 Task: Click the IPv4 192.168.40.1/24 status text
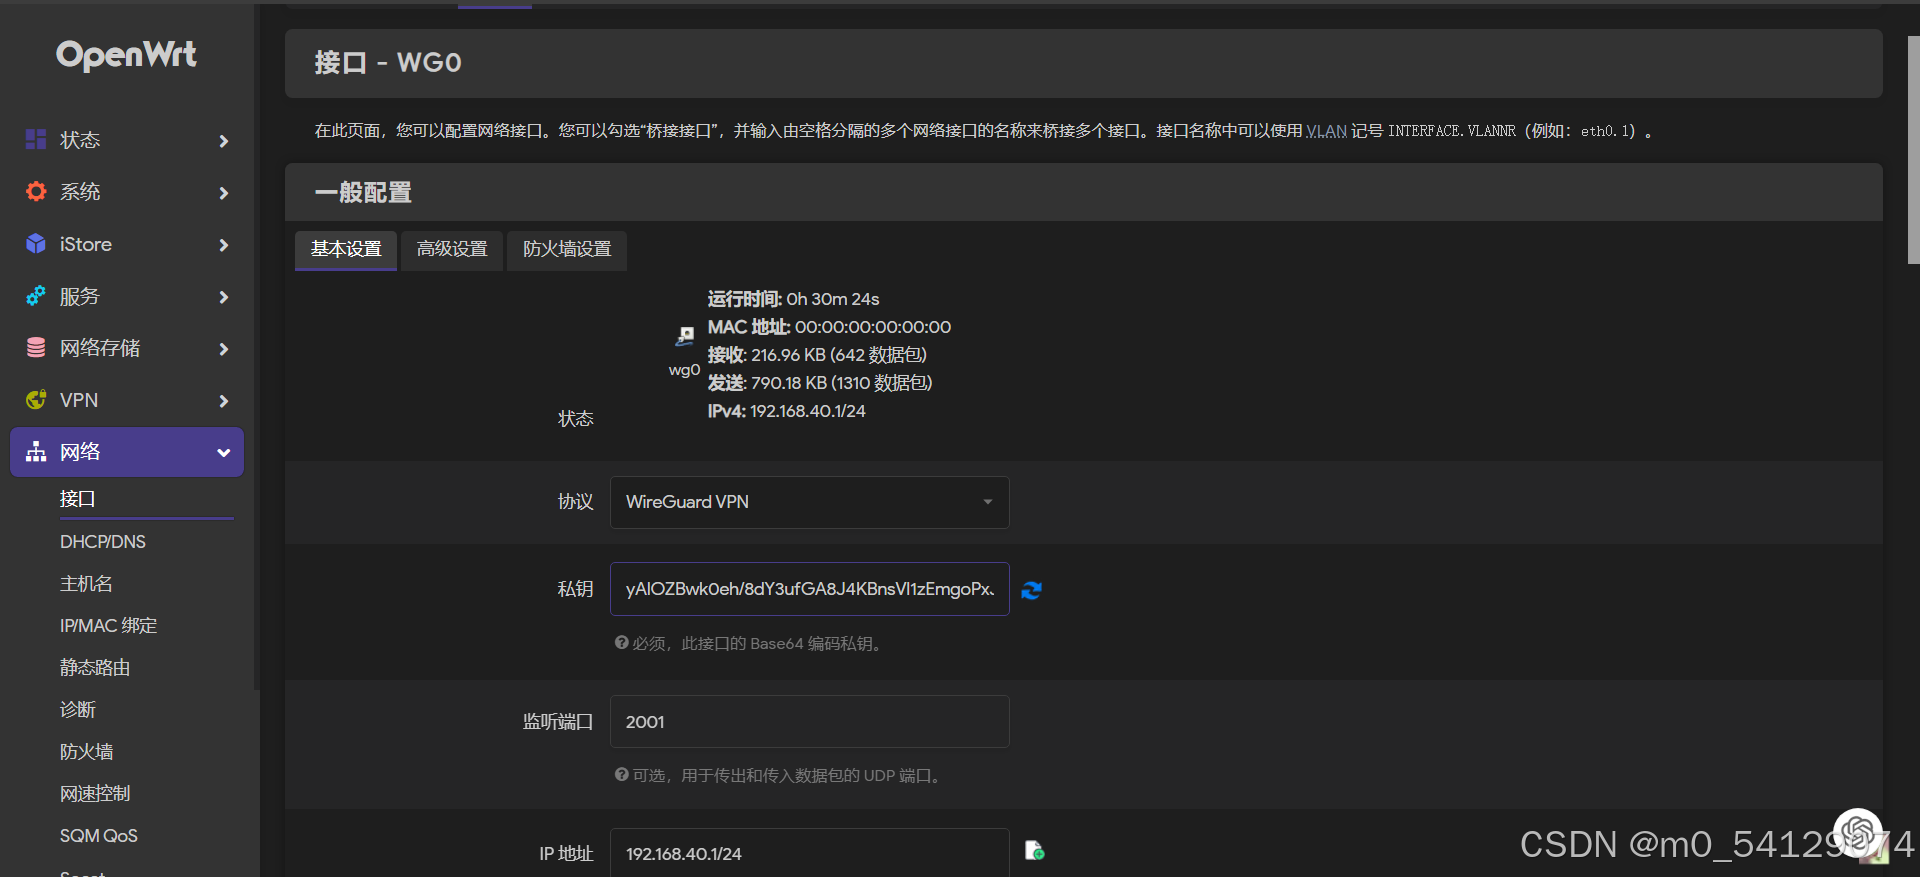pos(786,411)
